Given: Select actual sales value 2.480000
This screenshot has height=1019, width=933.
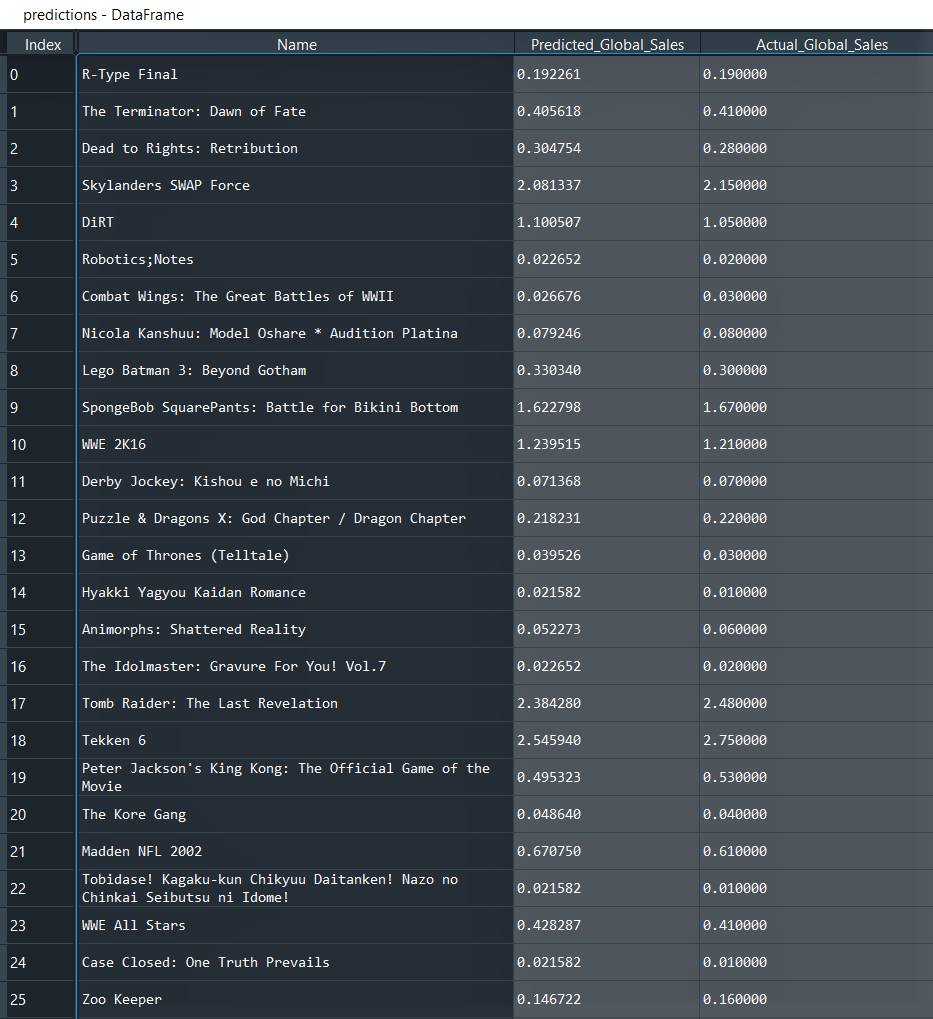Looking at the screenshot, I should click(x=817, y=704).
